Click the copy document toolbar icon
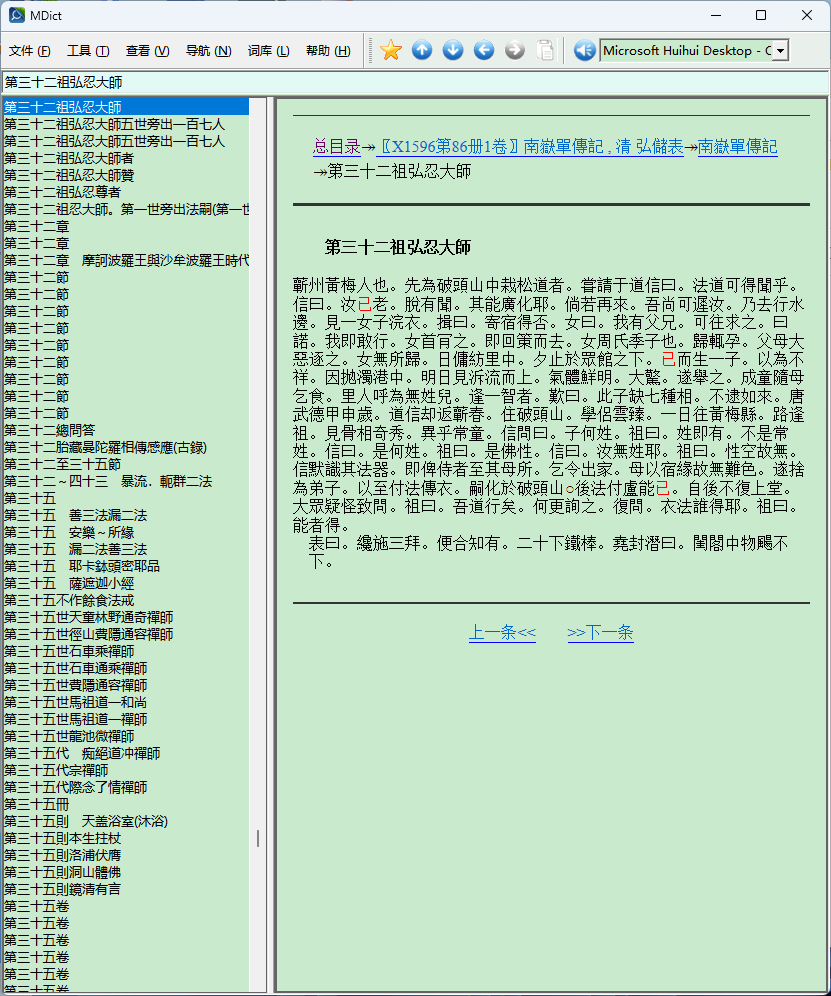This screenshot has height=996, width=831. coord(545,50)
